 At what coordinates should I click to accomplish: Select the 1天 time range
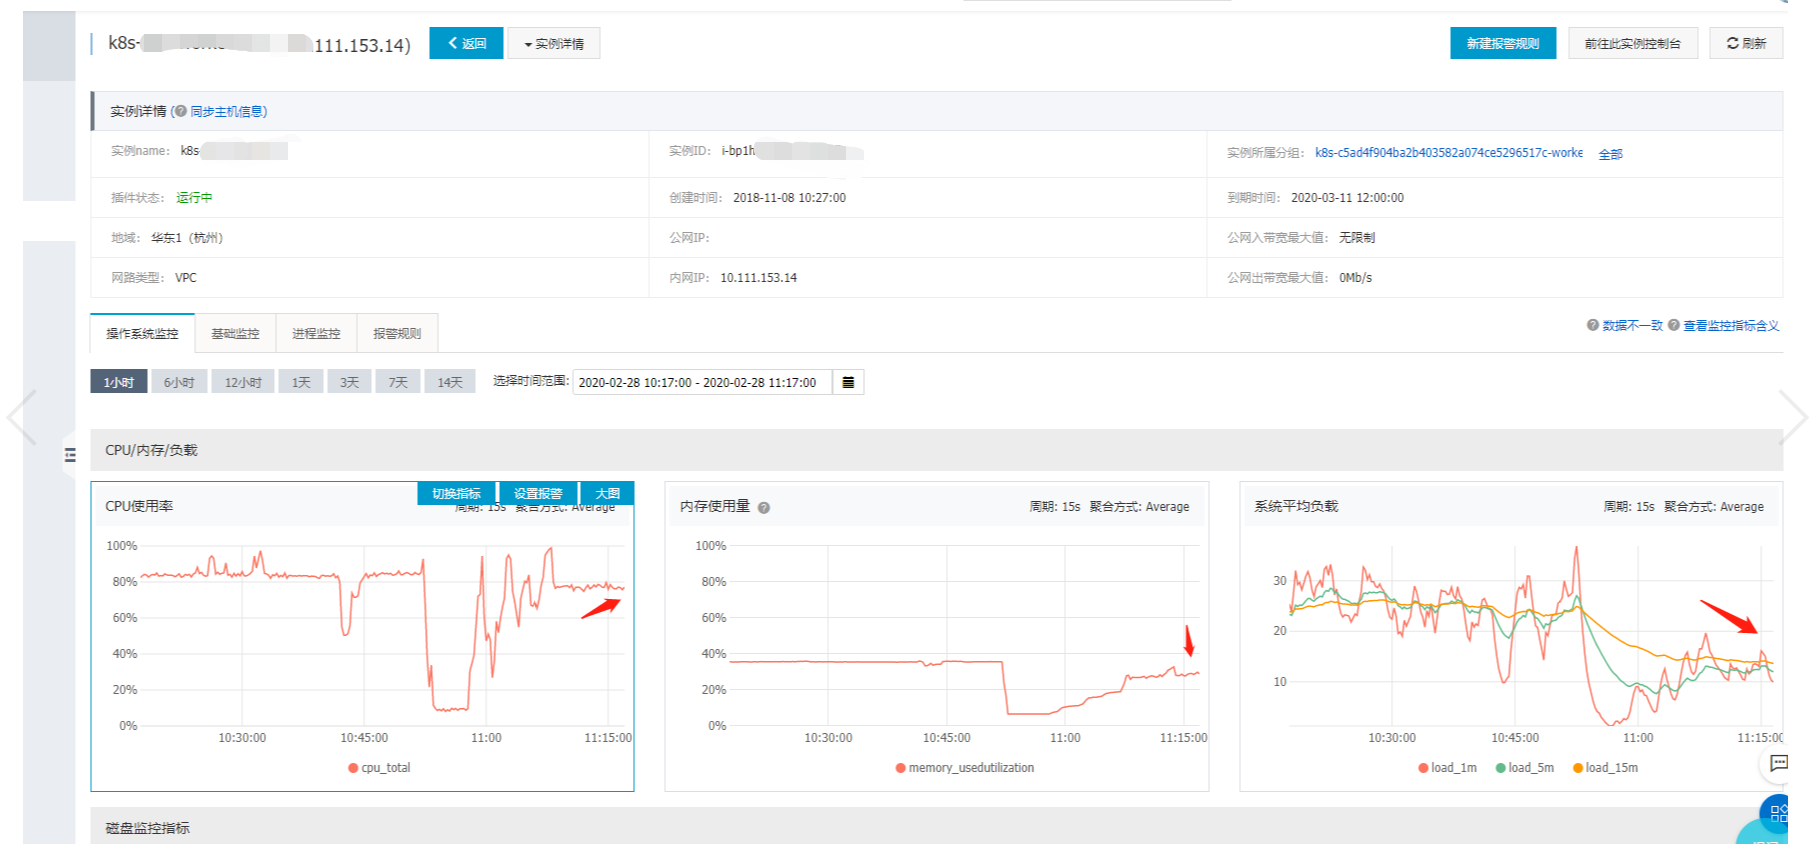301,382
